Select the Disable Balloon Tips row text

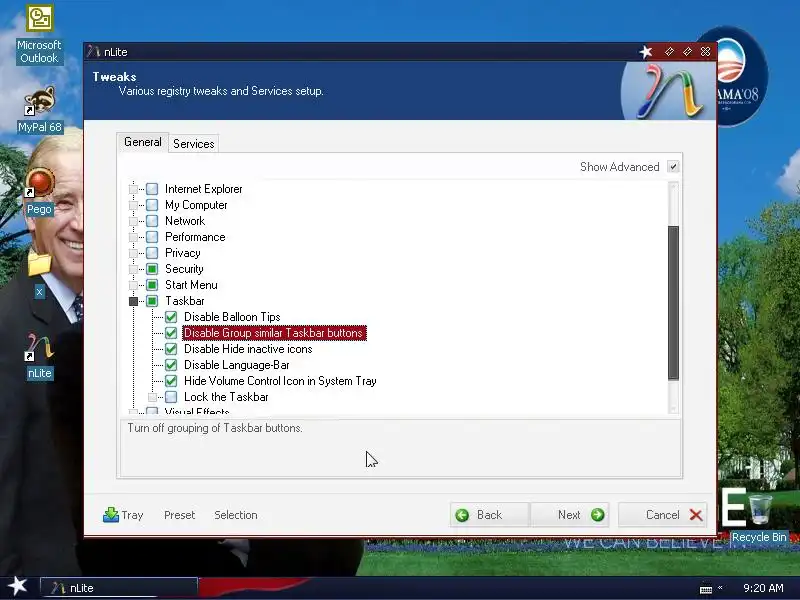232,317
